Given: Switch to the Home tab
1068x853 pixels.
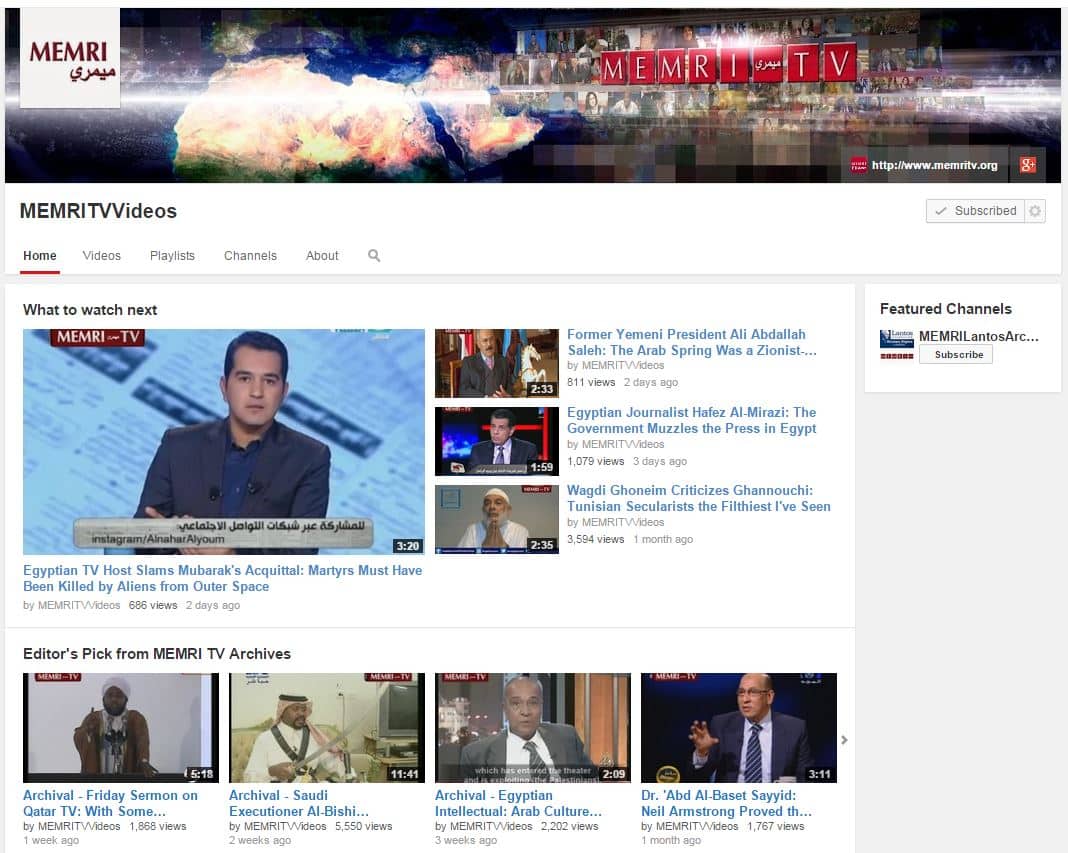Looking at the screenshot, I should (x=40, y=255).
